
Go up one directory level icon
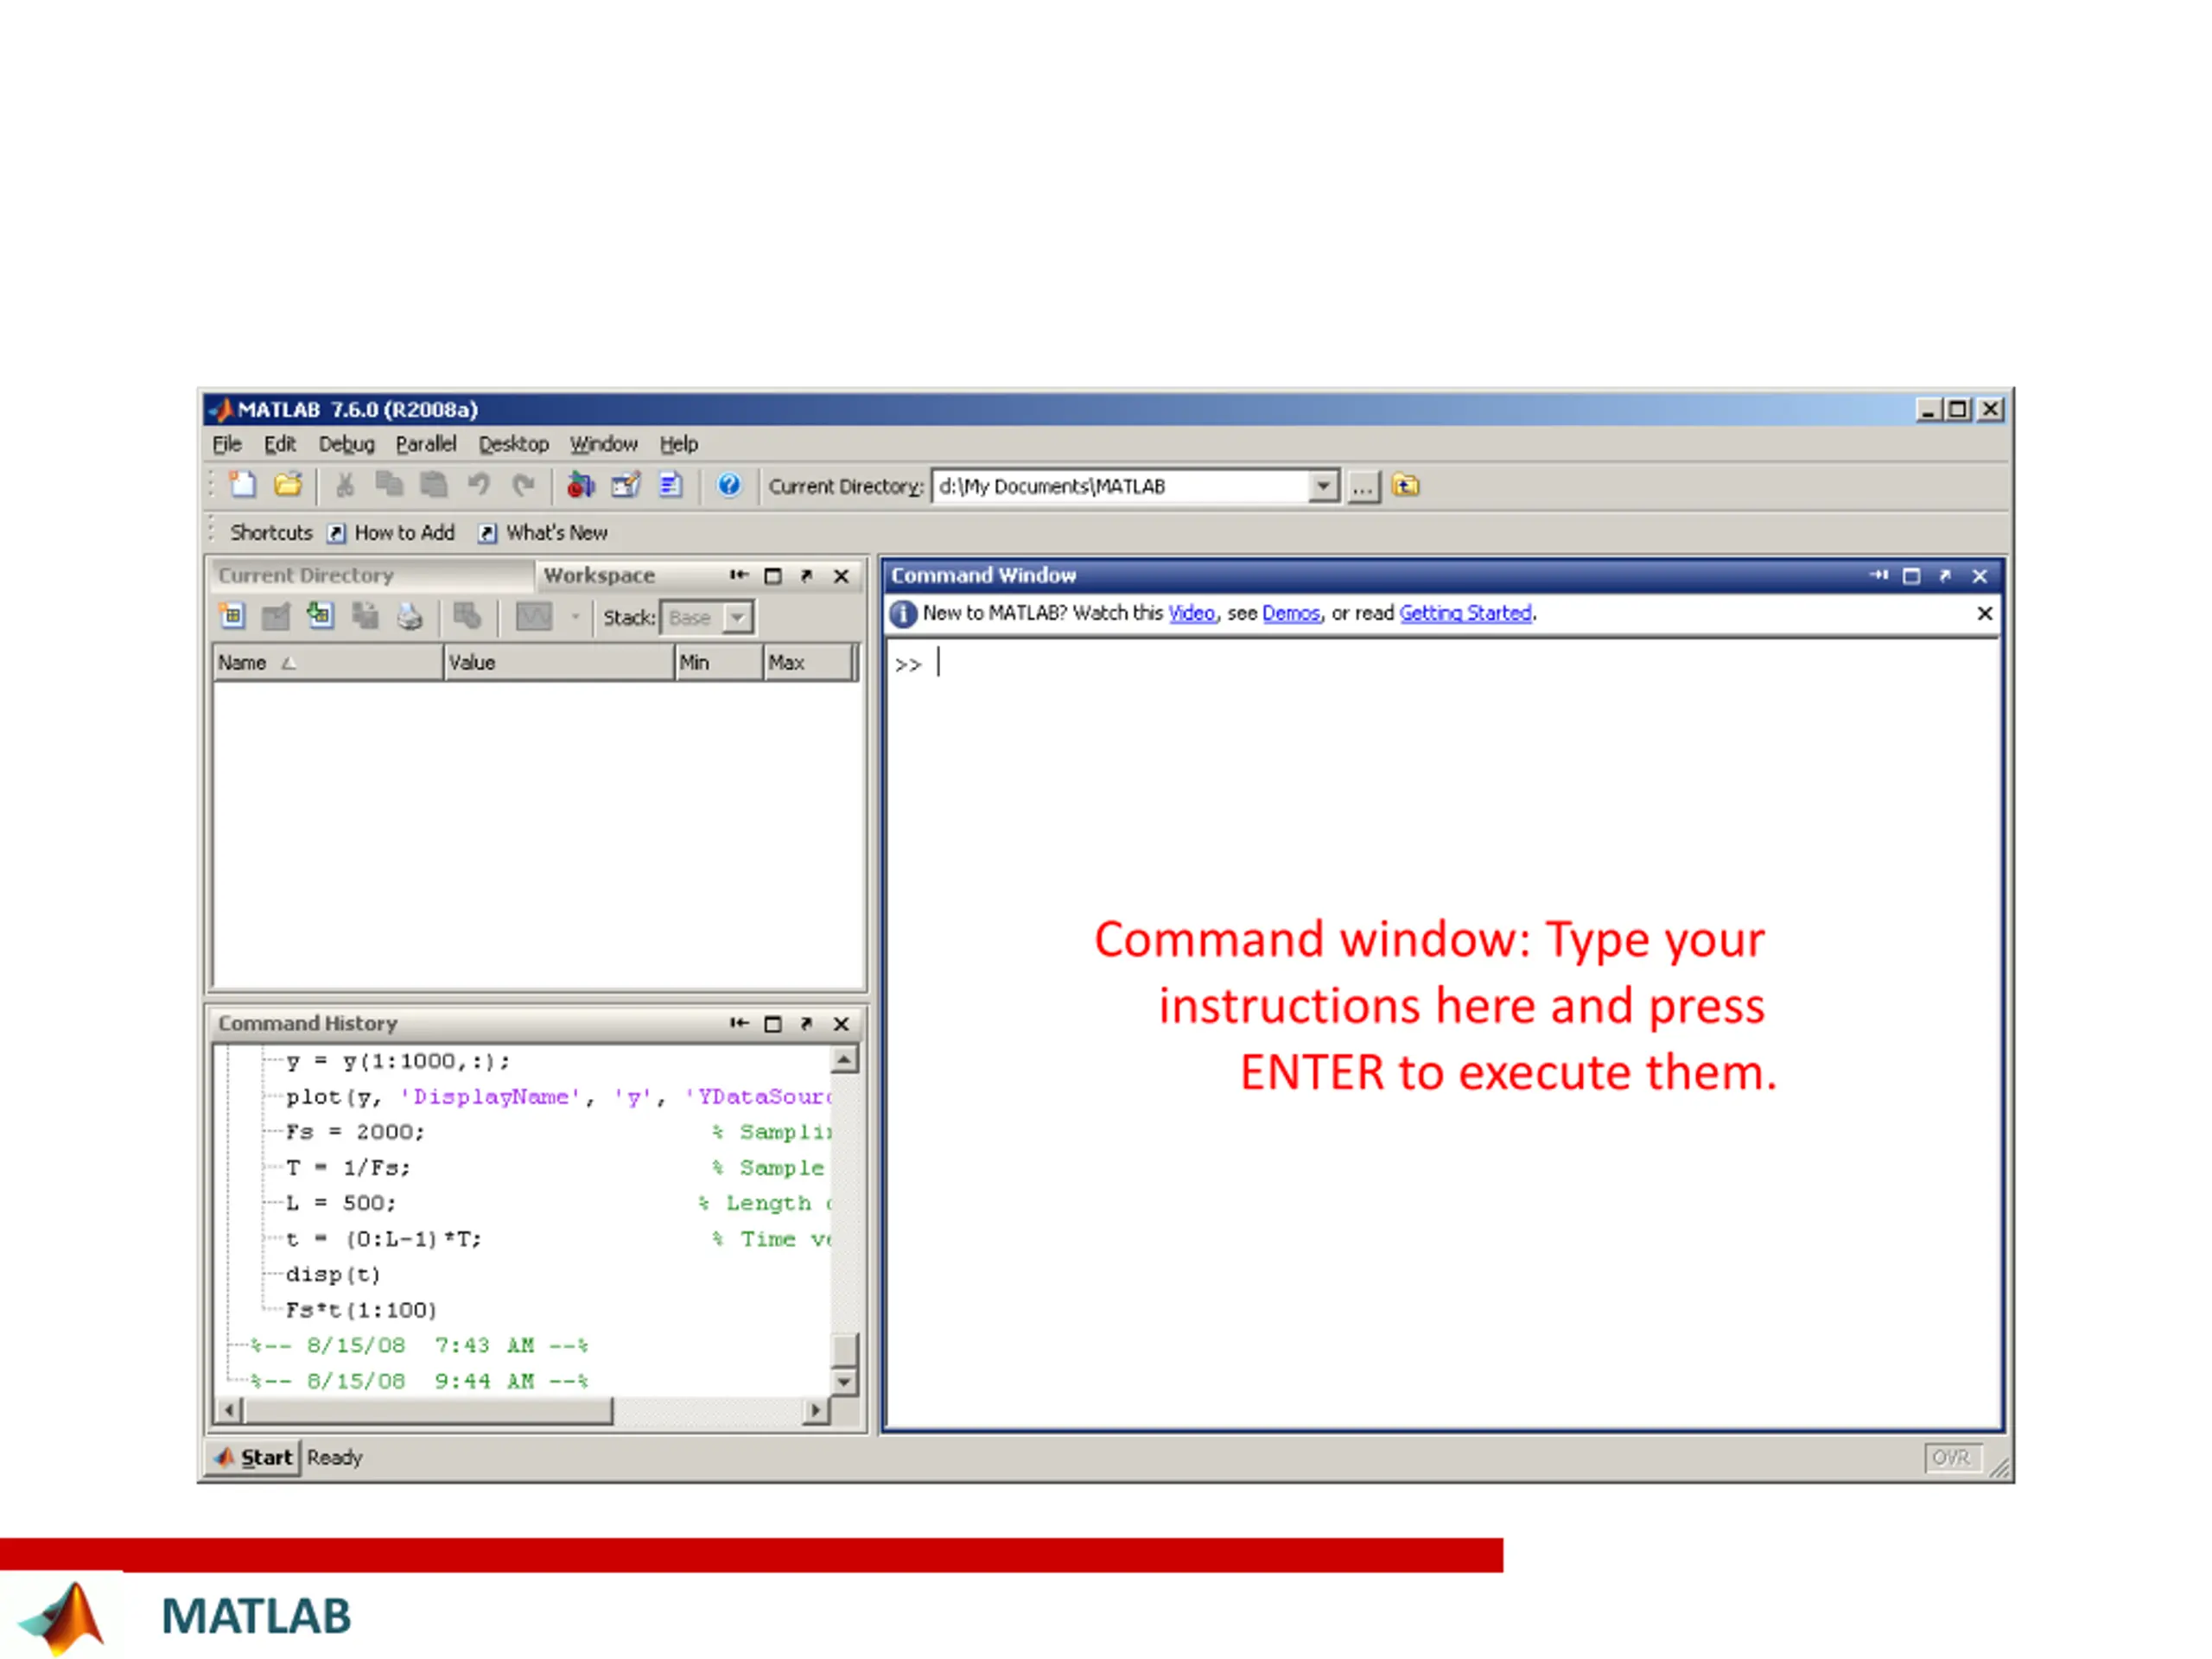click(x=1406, y=486)
